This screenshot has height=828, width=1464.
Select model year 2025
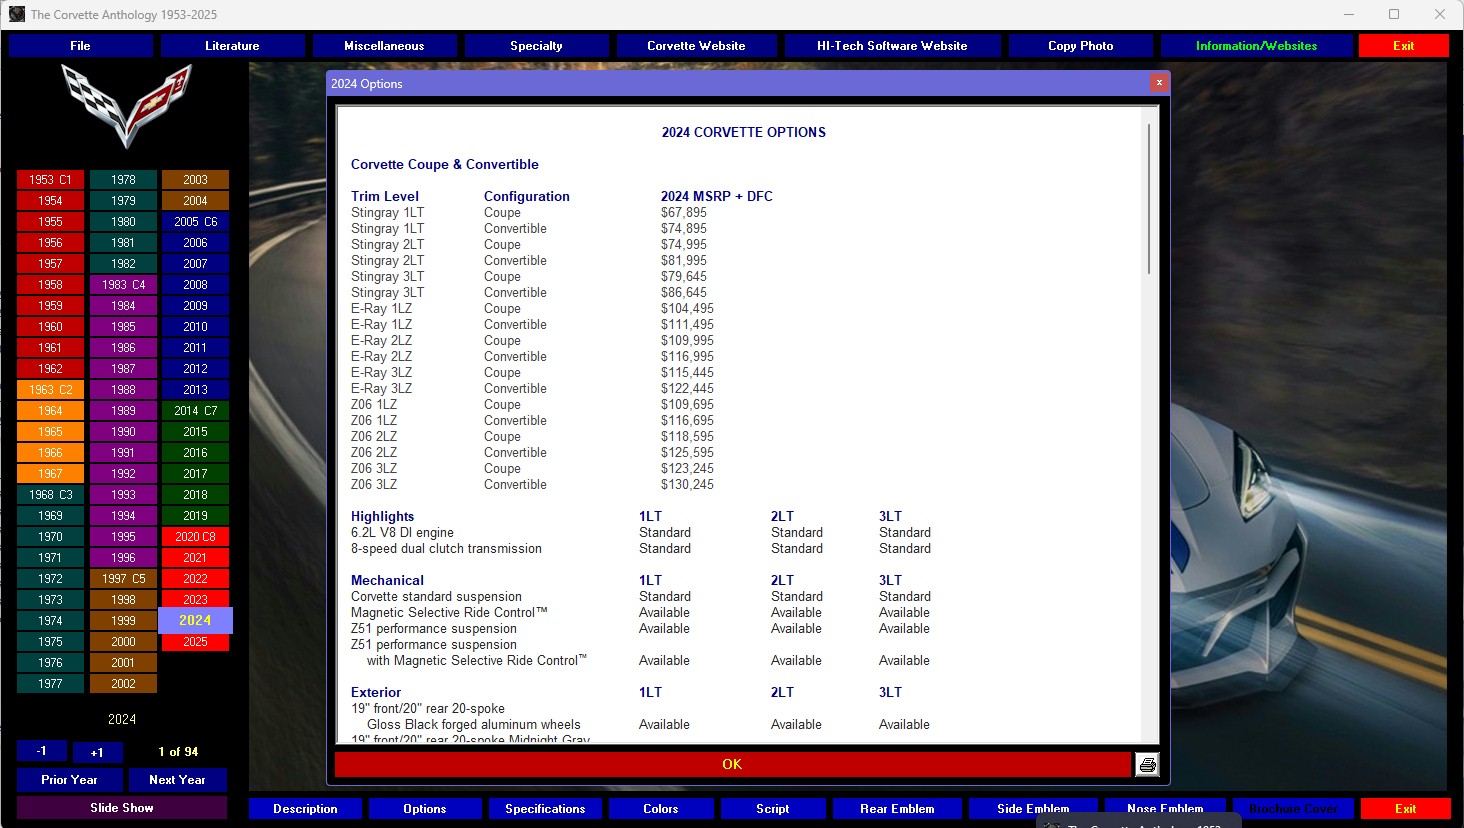point(195,642)
